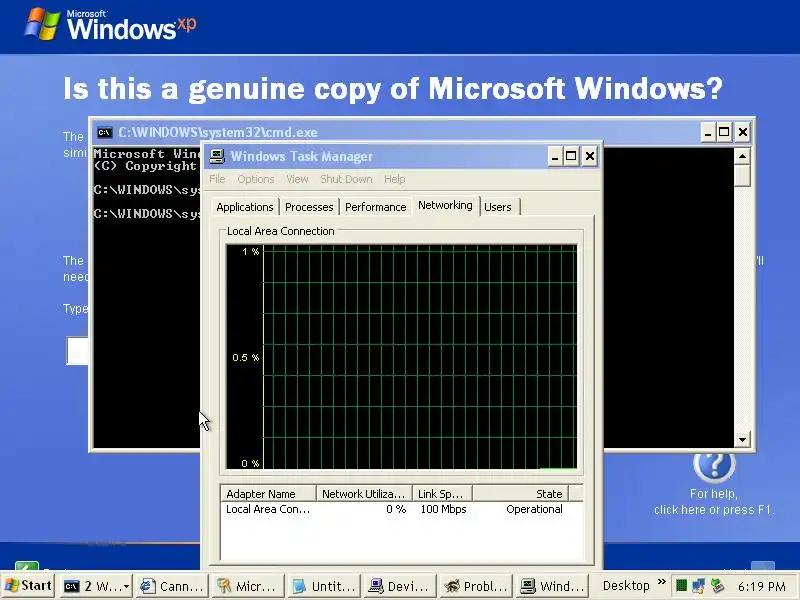Image resolution: width=800 pixels, height=600 pixels.
Task: Maximize the cmd.exe window
Action: coord(724,133)
